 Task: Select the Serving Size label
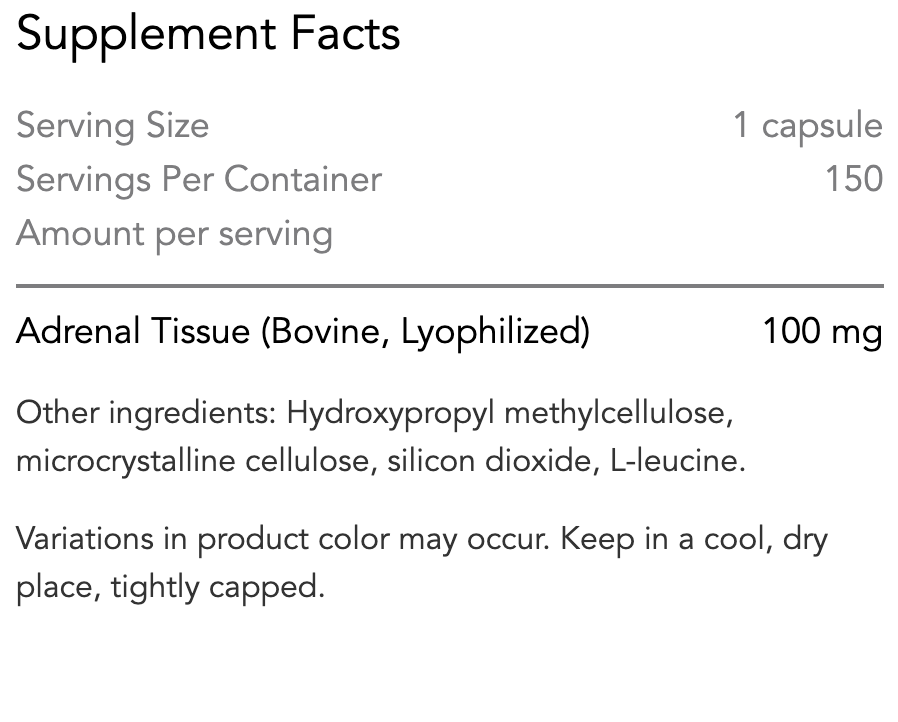tap(112, 126)
